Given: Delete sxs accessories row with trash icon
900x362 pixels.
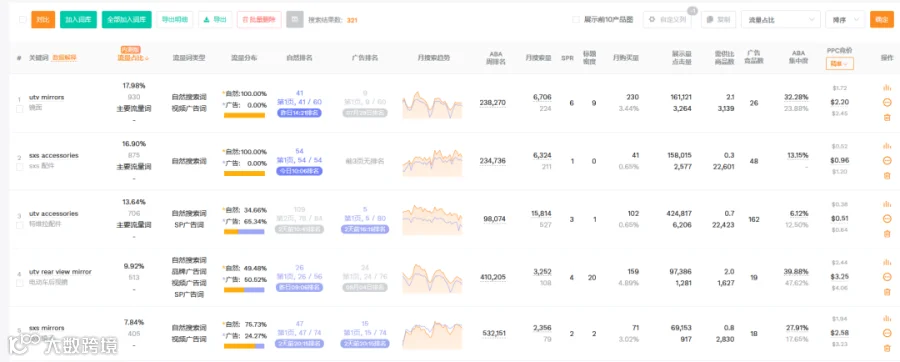Looking at the screenshot, I should pyautogui.click(x=887, y=176).
